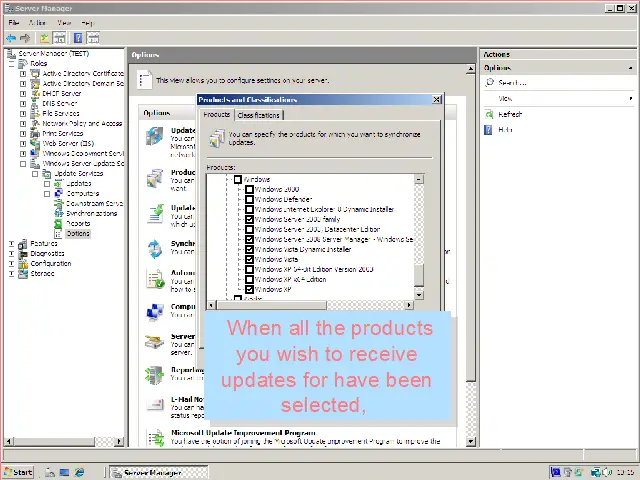This screenshot has width=640, height=480.
Task: Open the Action menu
Action: [38, 22]
